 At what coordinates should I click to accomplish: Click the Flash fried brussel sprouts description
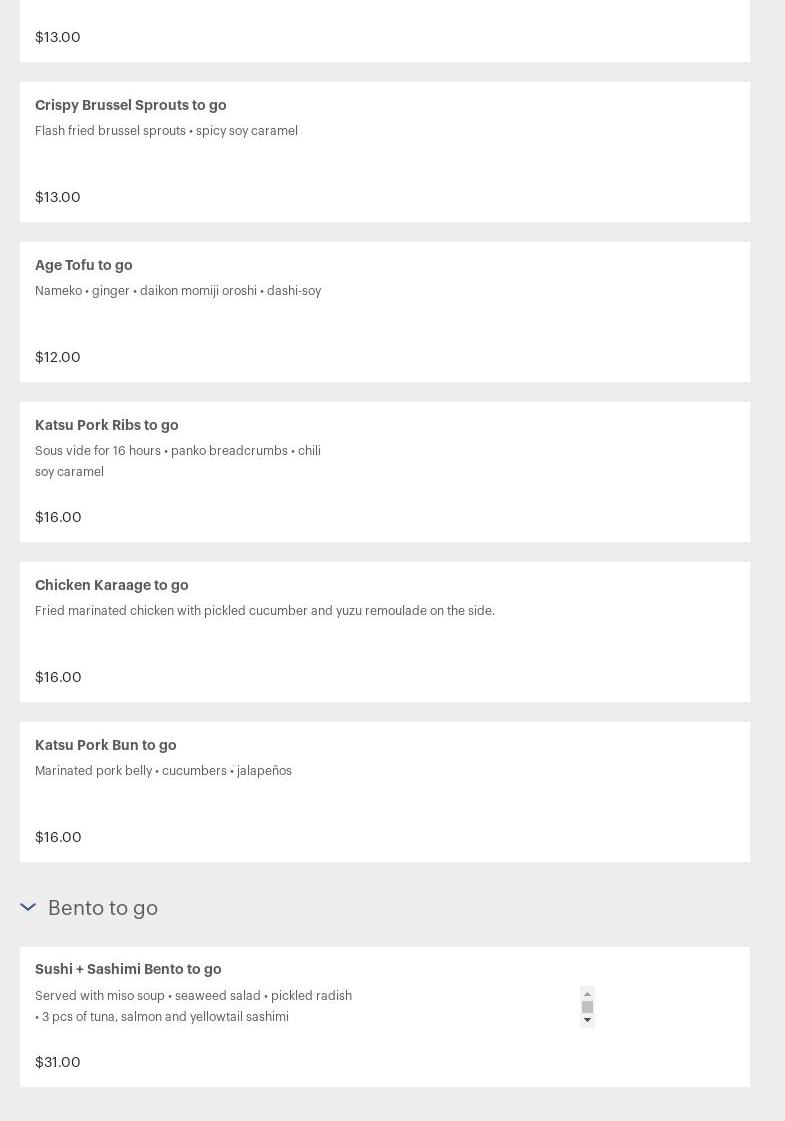pos(166,131)
